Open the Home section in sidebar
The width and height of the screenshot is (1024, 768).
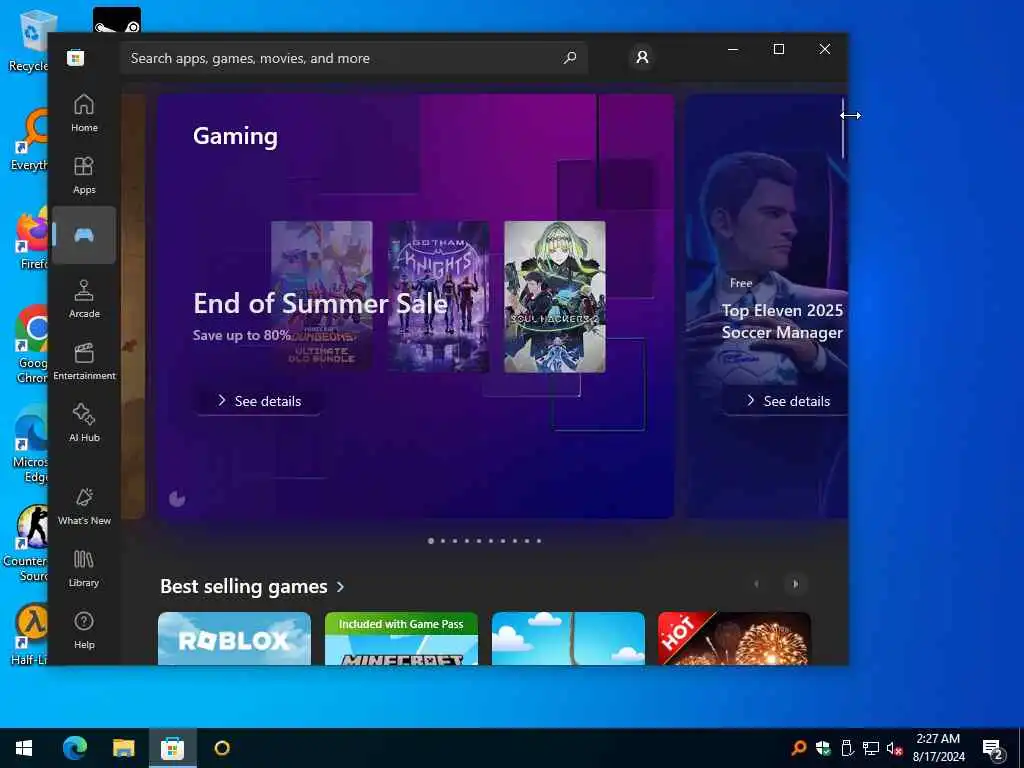pyautogui.click(x=84, y=114)
